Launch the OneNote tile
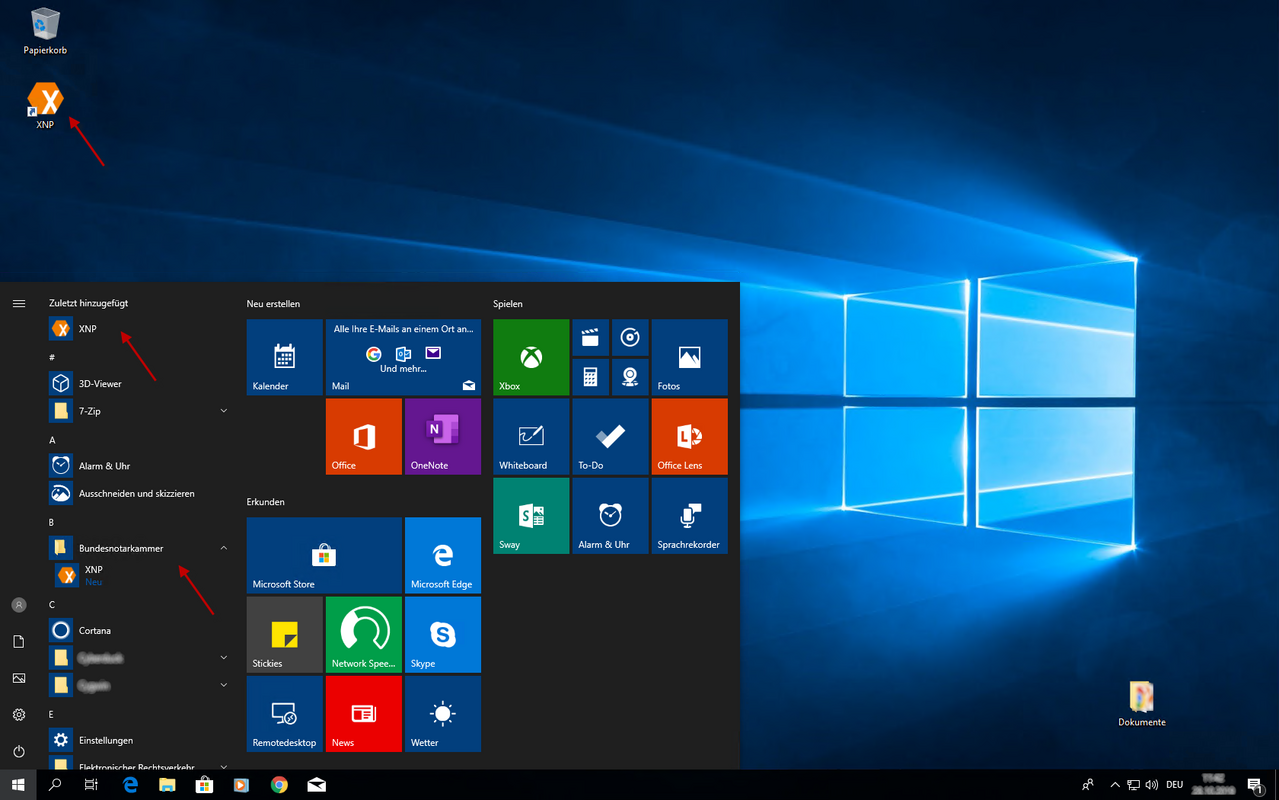 443,436
